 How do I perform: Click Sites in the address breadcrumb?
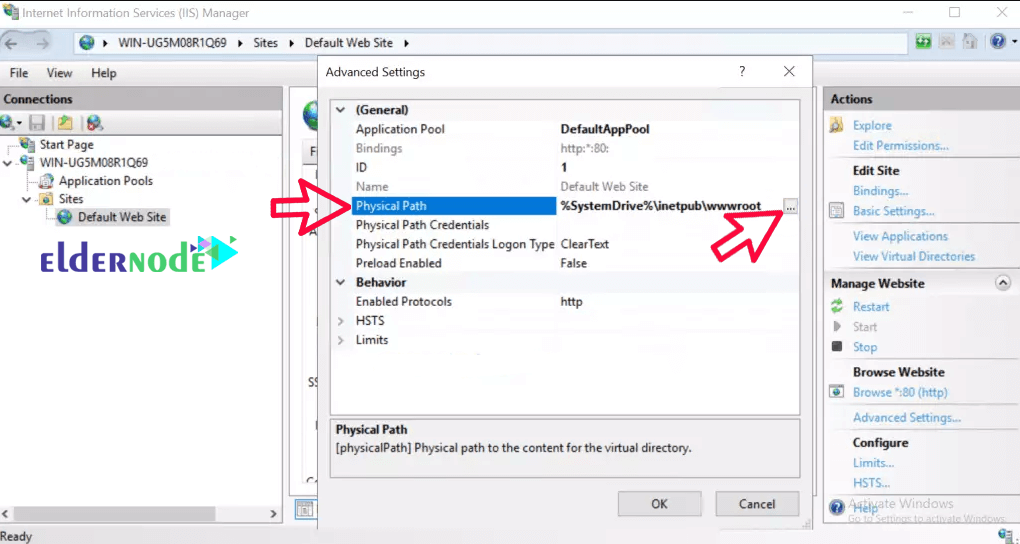[x=265, y=43]
